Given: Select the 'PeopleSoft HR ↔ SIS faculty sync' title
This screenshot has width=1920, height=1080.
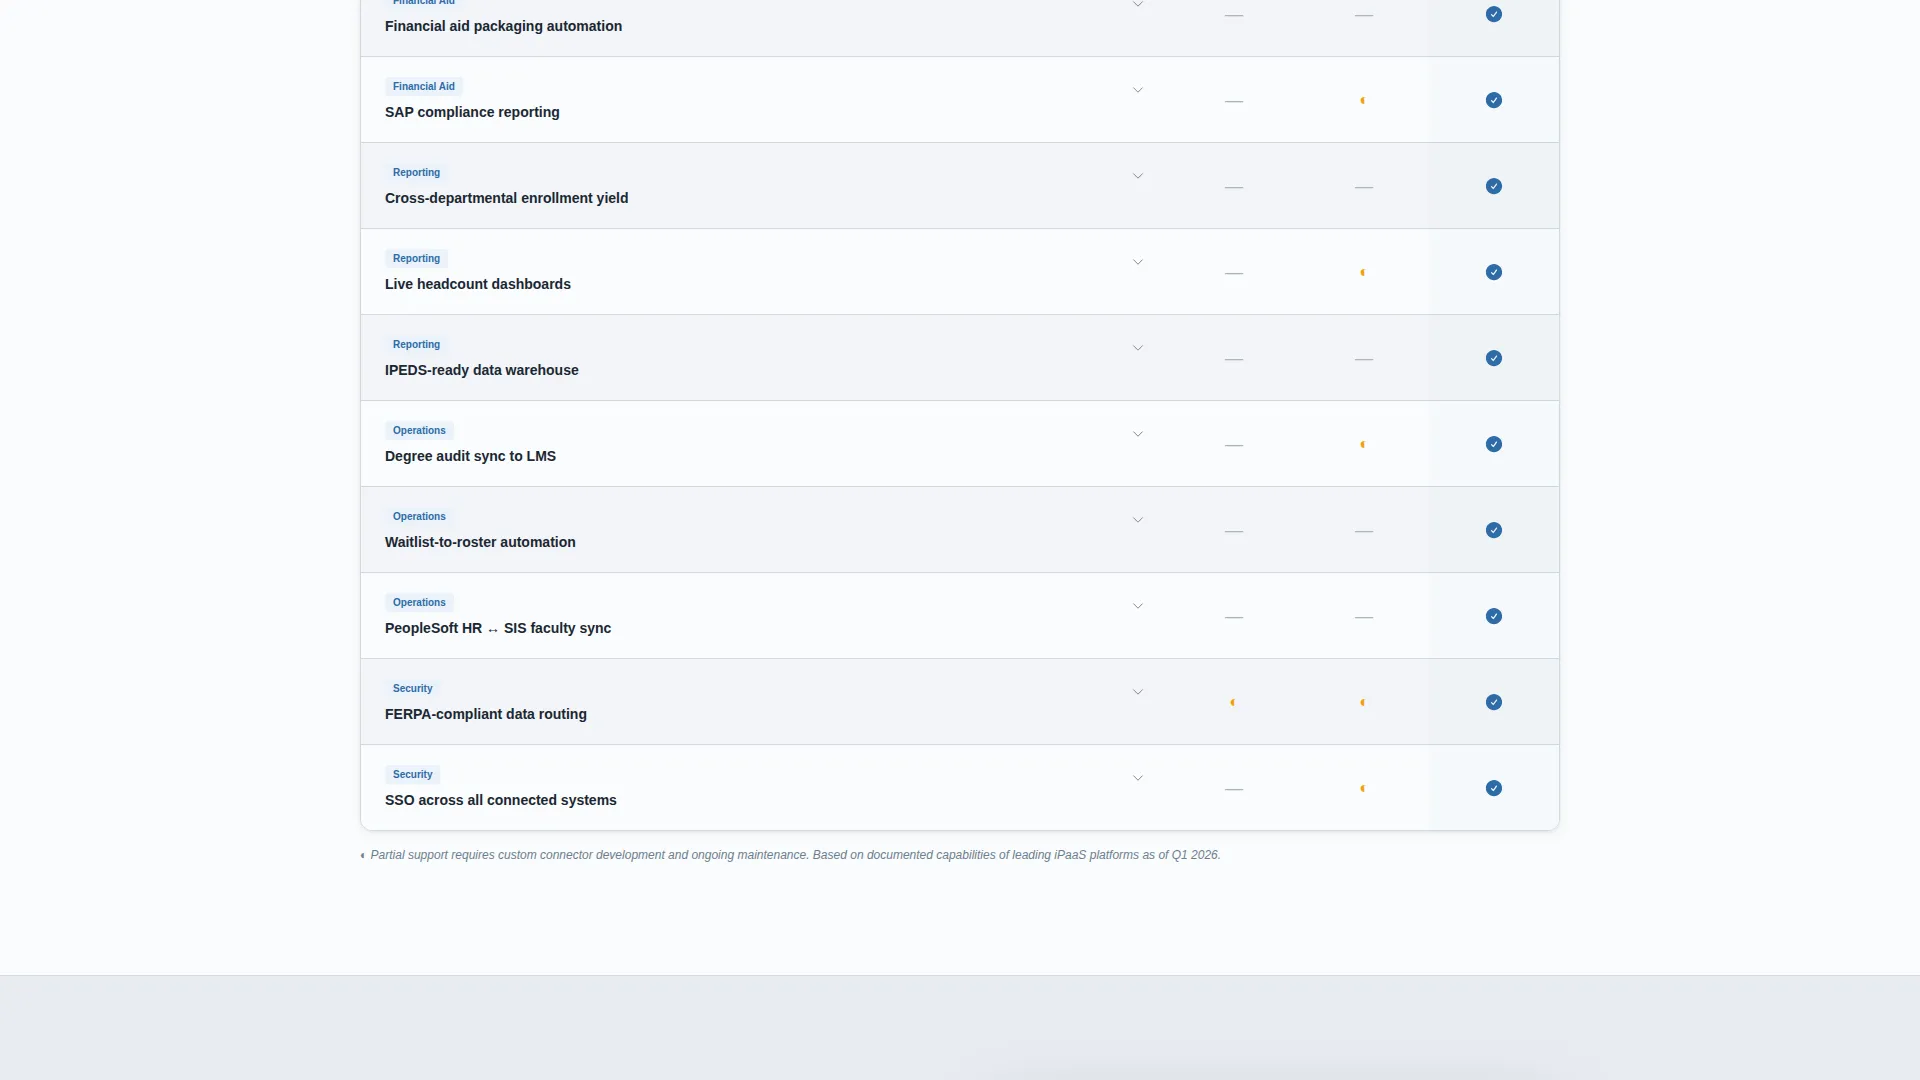Looking at the screenshot, I should [x=498, y=628].
